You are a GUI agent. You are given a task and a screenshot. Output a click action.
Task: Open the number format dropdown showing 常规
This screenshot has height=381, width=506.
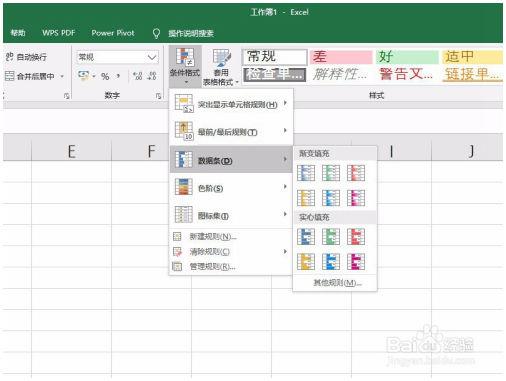(117, 57)
